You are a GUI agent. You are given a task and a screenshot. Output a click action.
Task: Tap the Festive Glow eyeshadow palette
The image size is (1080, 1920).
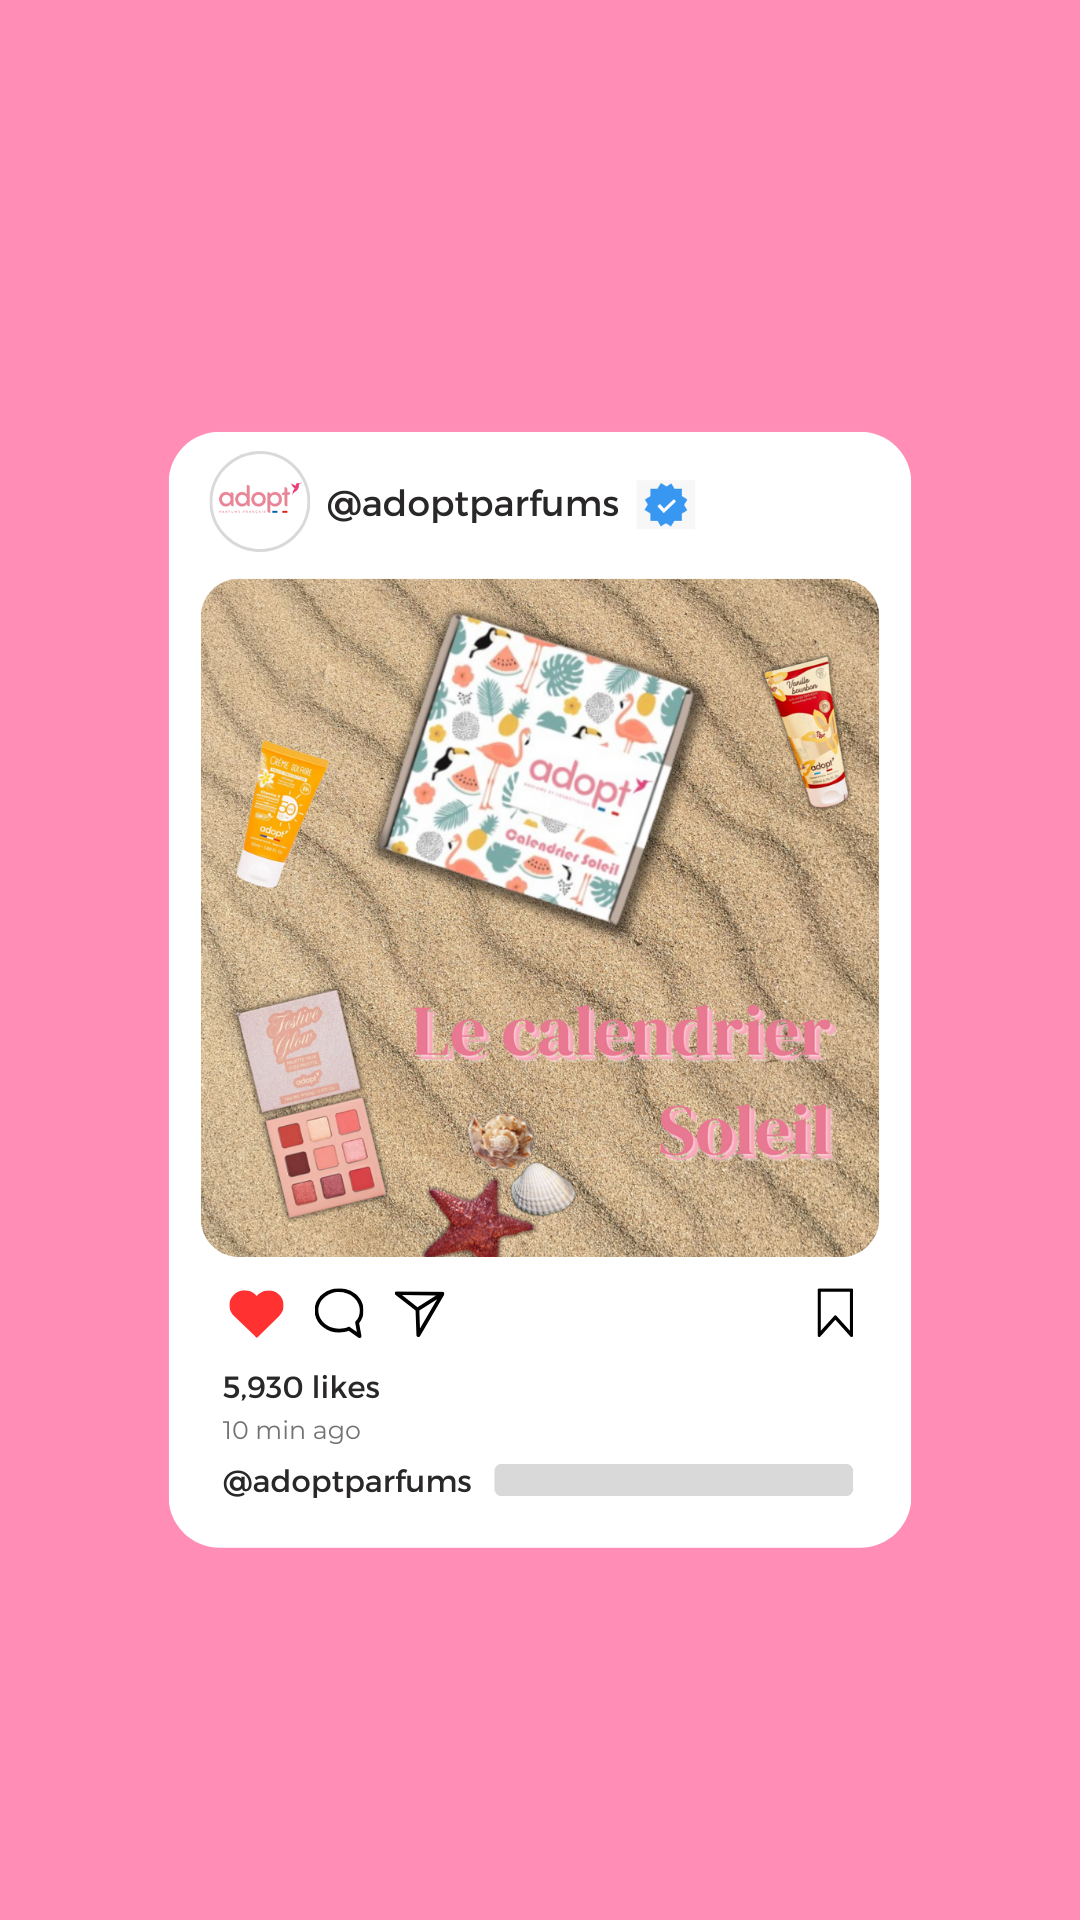(311, 1103)
